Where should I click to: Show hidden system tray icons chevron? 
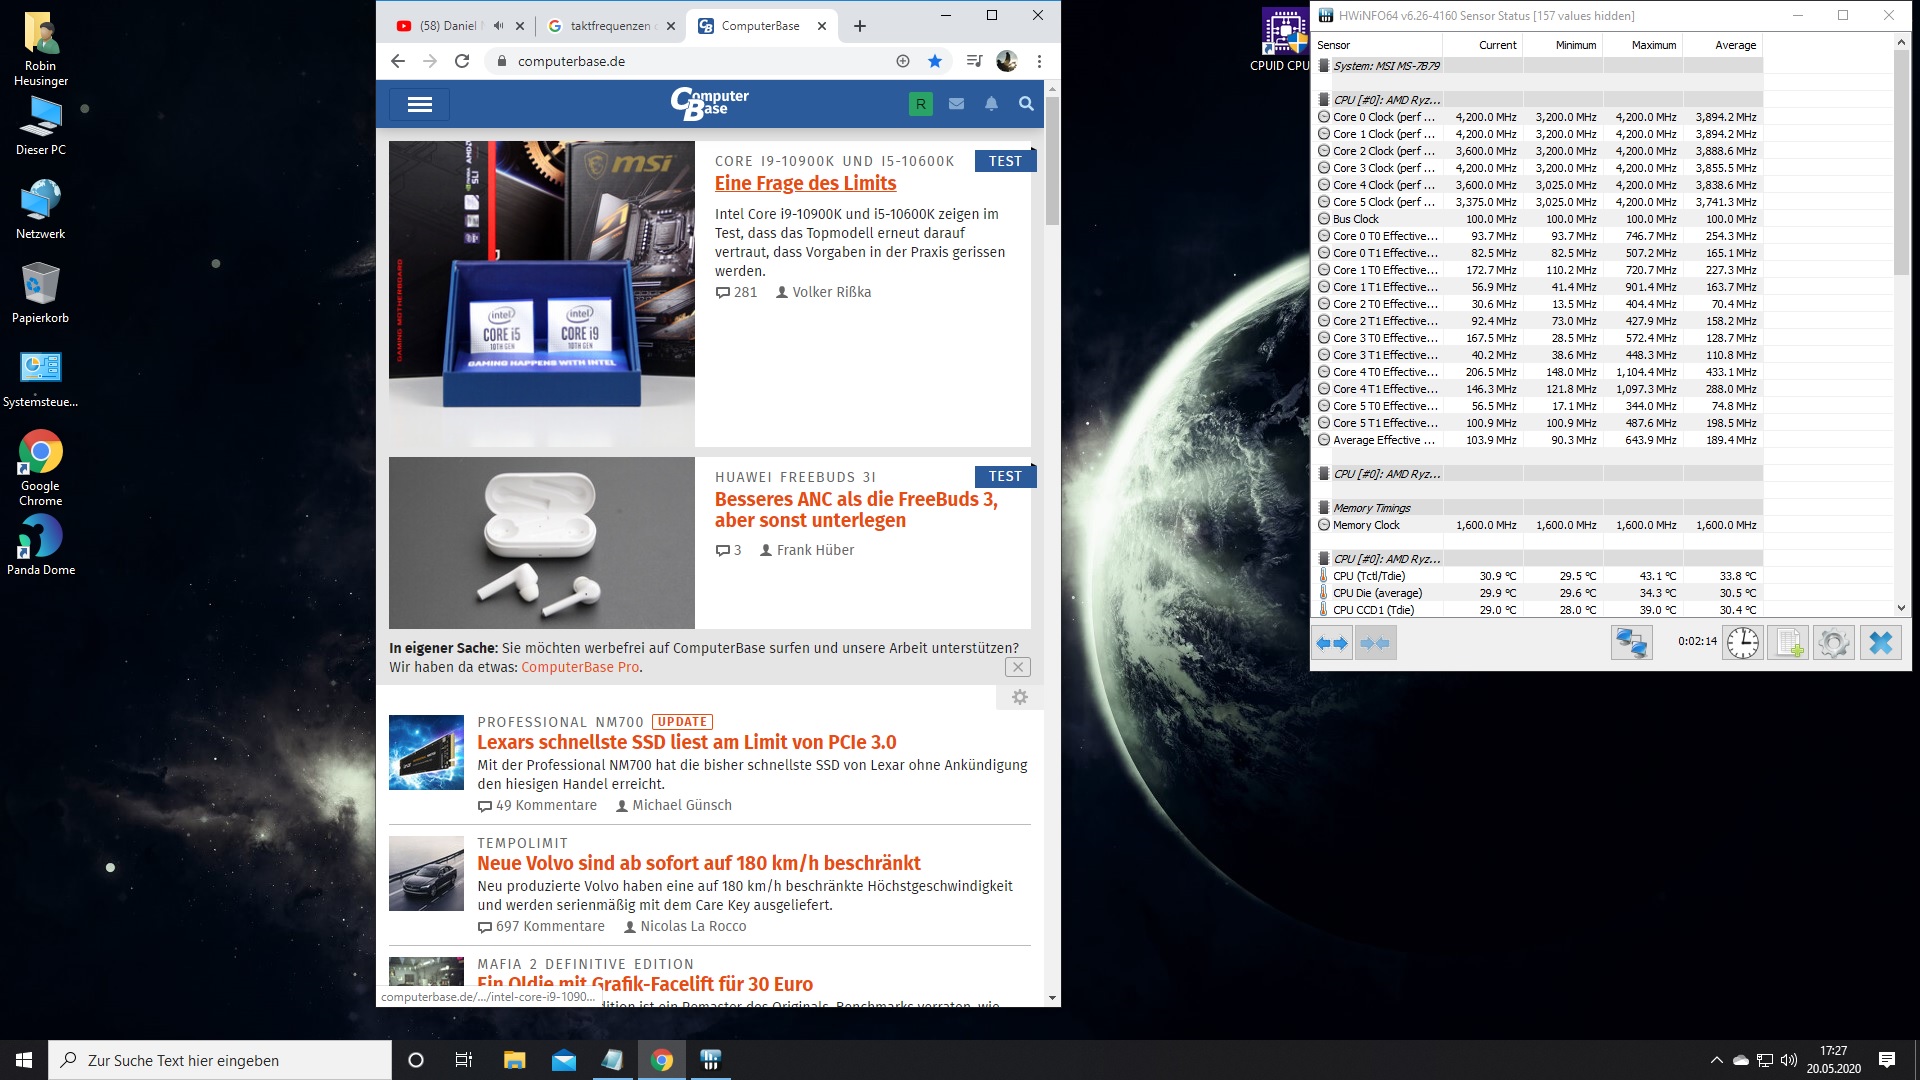(x=1716, y=1060)
